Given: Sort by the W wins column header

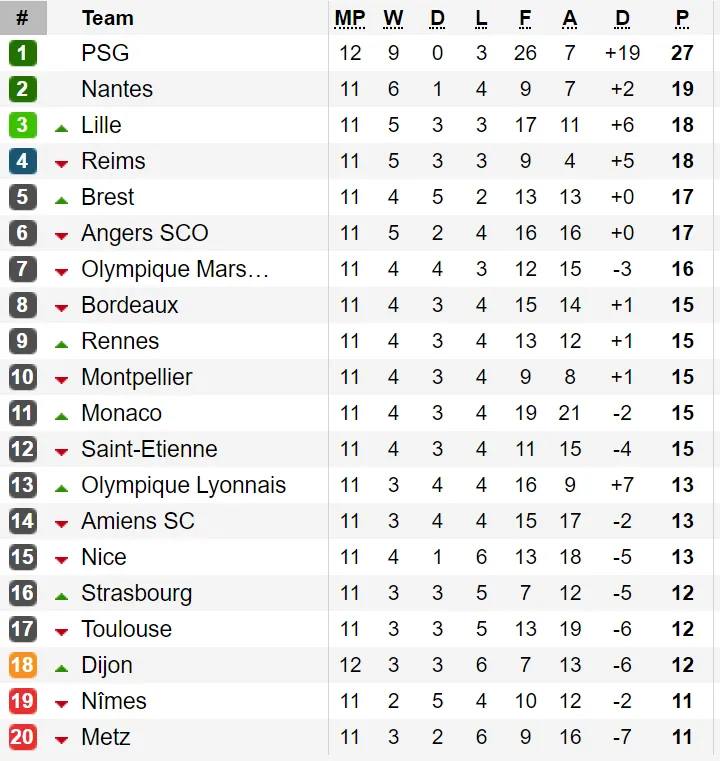Looking at the screenshot, I should pos(393,18).
